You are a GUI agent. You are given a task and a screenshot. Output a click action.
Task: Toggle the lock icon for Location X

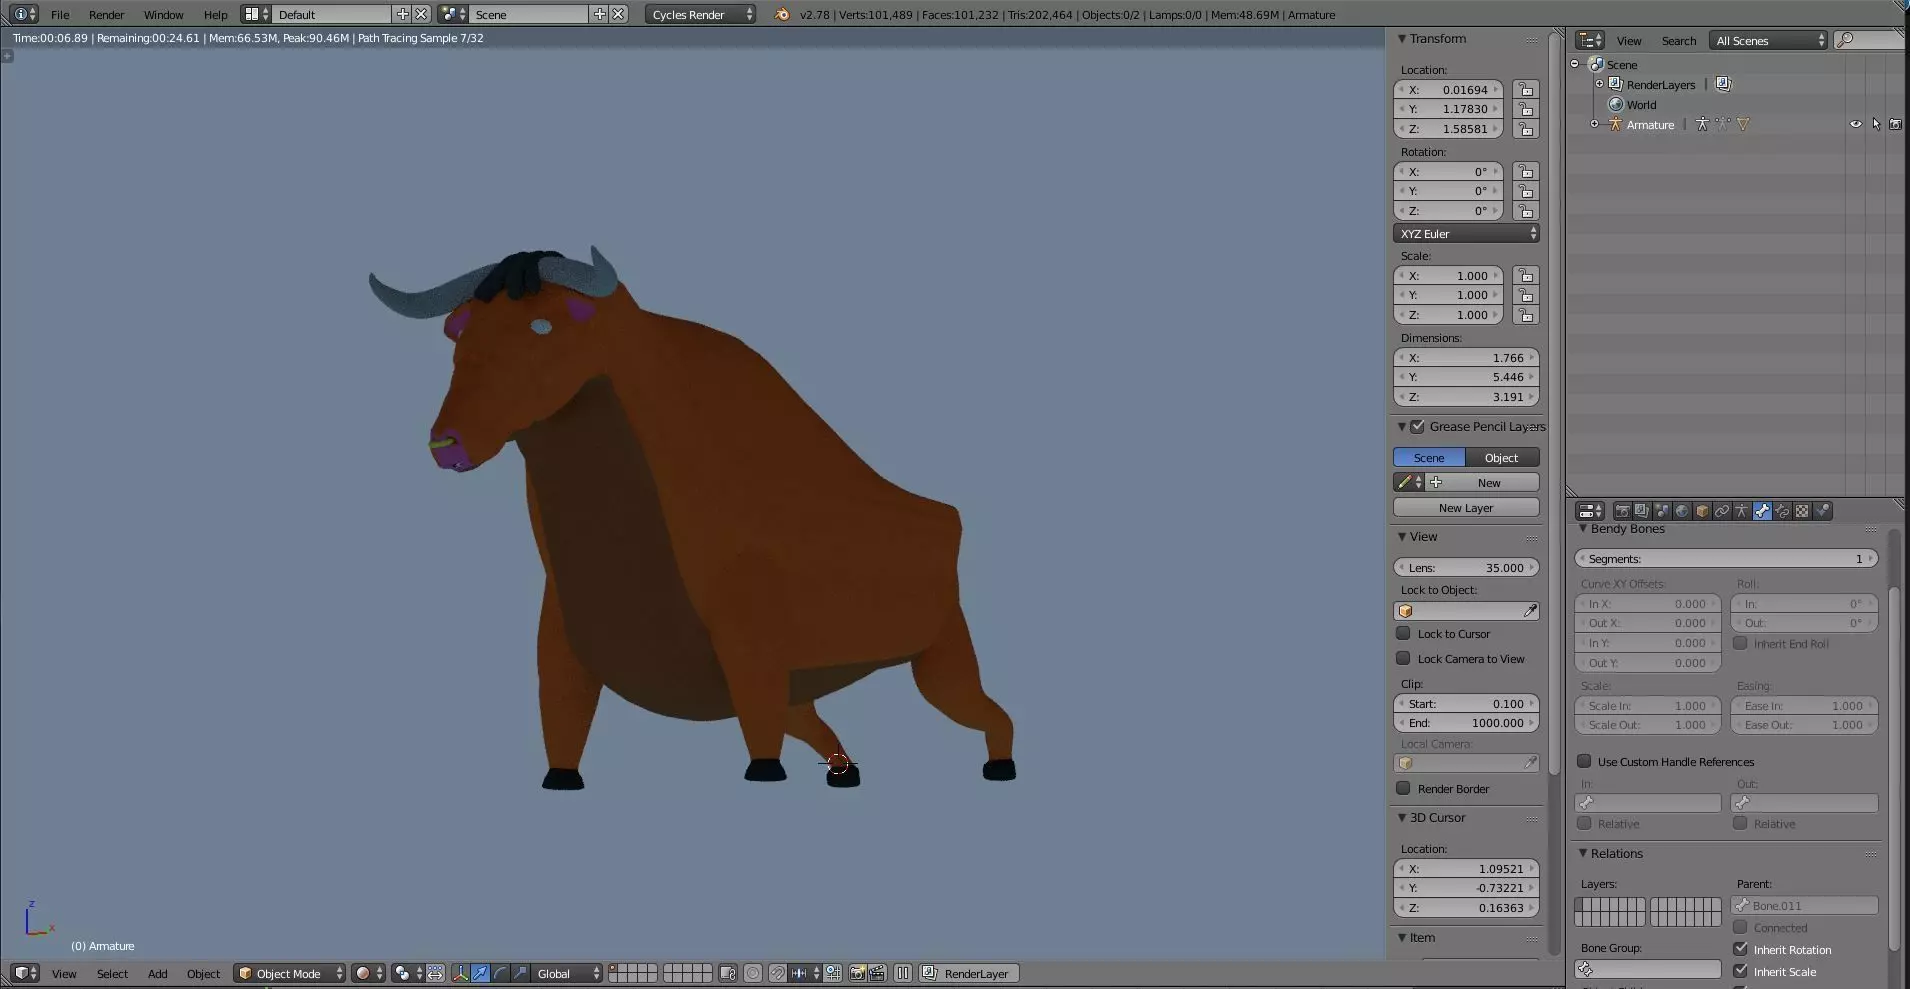[1525, 90]
